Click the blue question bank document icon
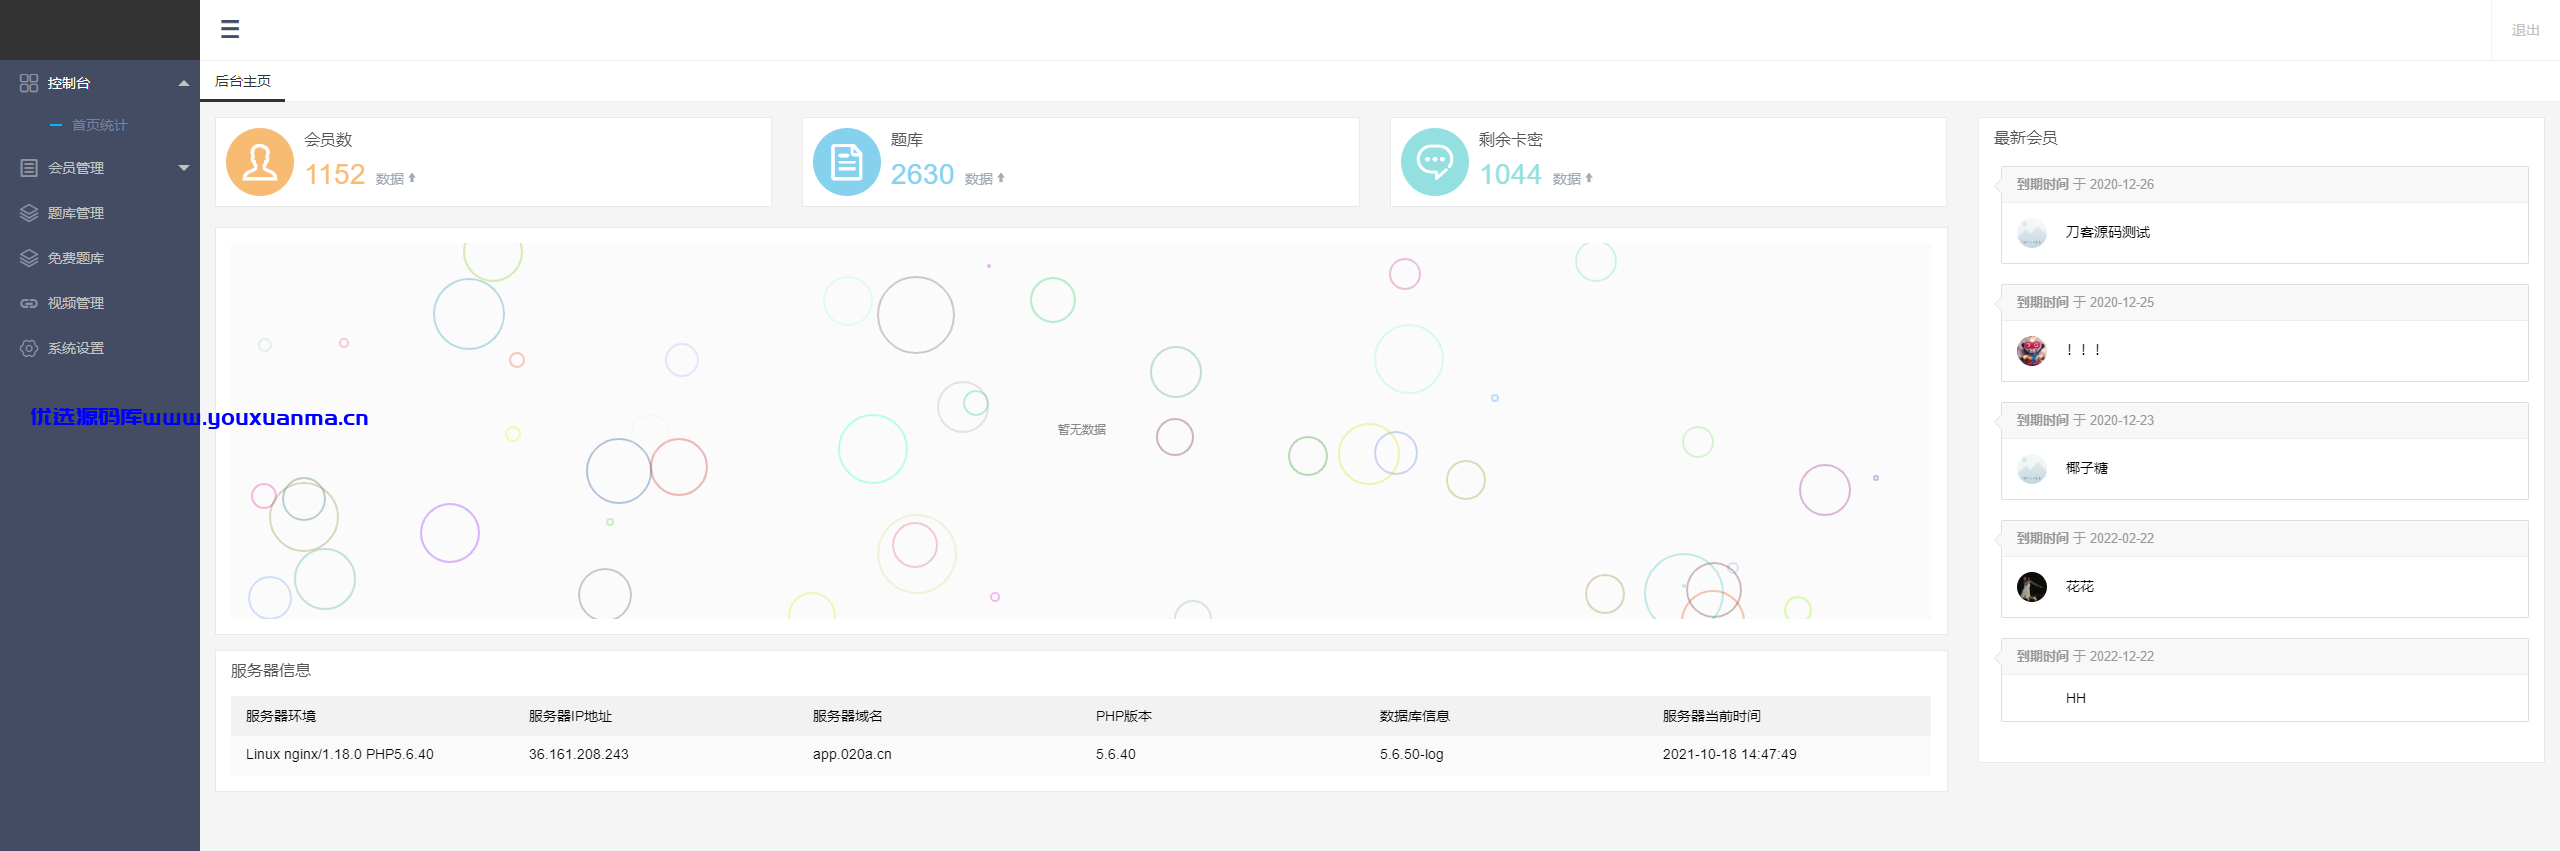This screenshot has height=851, width=2560. tap(847, 162)
